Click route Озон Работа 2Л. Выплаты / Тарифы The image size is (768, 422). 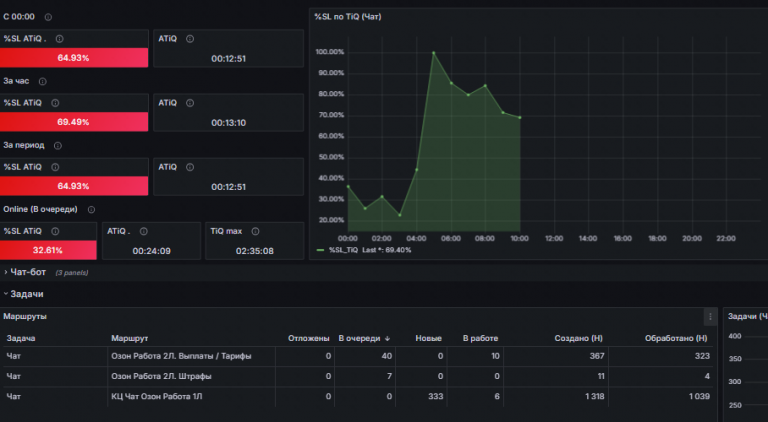[x=181, y=356]
